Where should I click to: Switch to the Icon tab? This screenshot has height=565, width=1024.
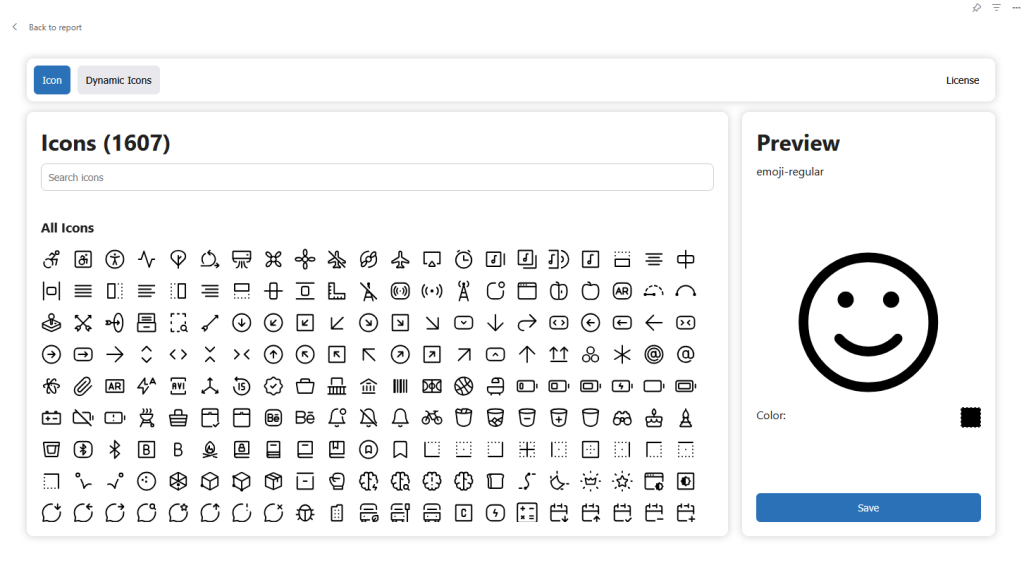pyautogui.click(x=52, y=80)
